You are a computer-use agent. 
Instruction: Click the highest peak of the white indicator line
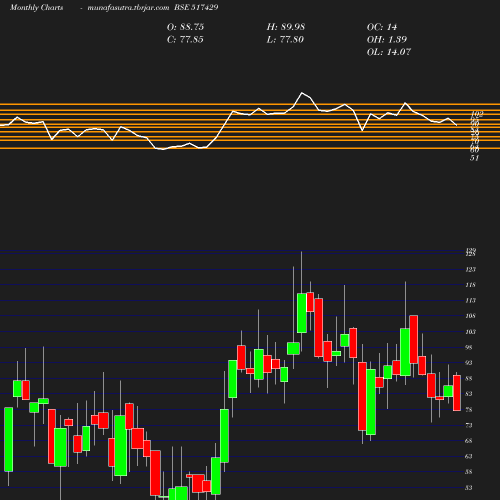(302, 93)
